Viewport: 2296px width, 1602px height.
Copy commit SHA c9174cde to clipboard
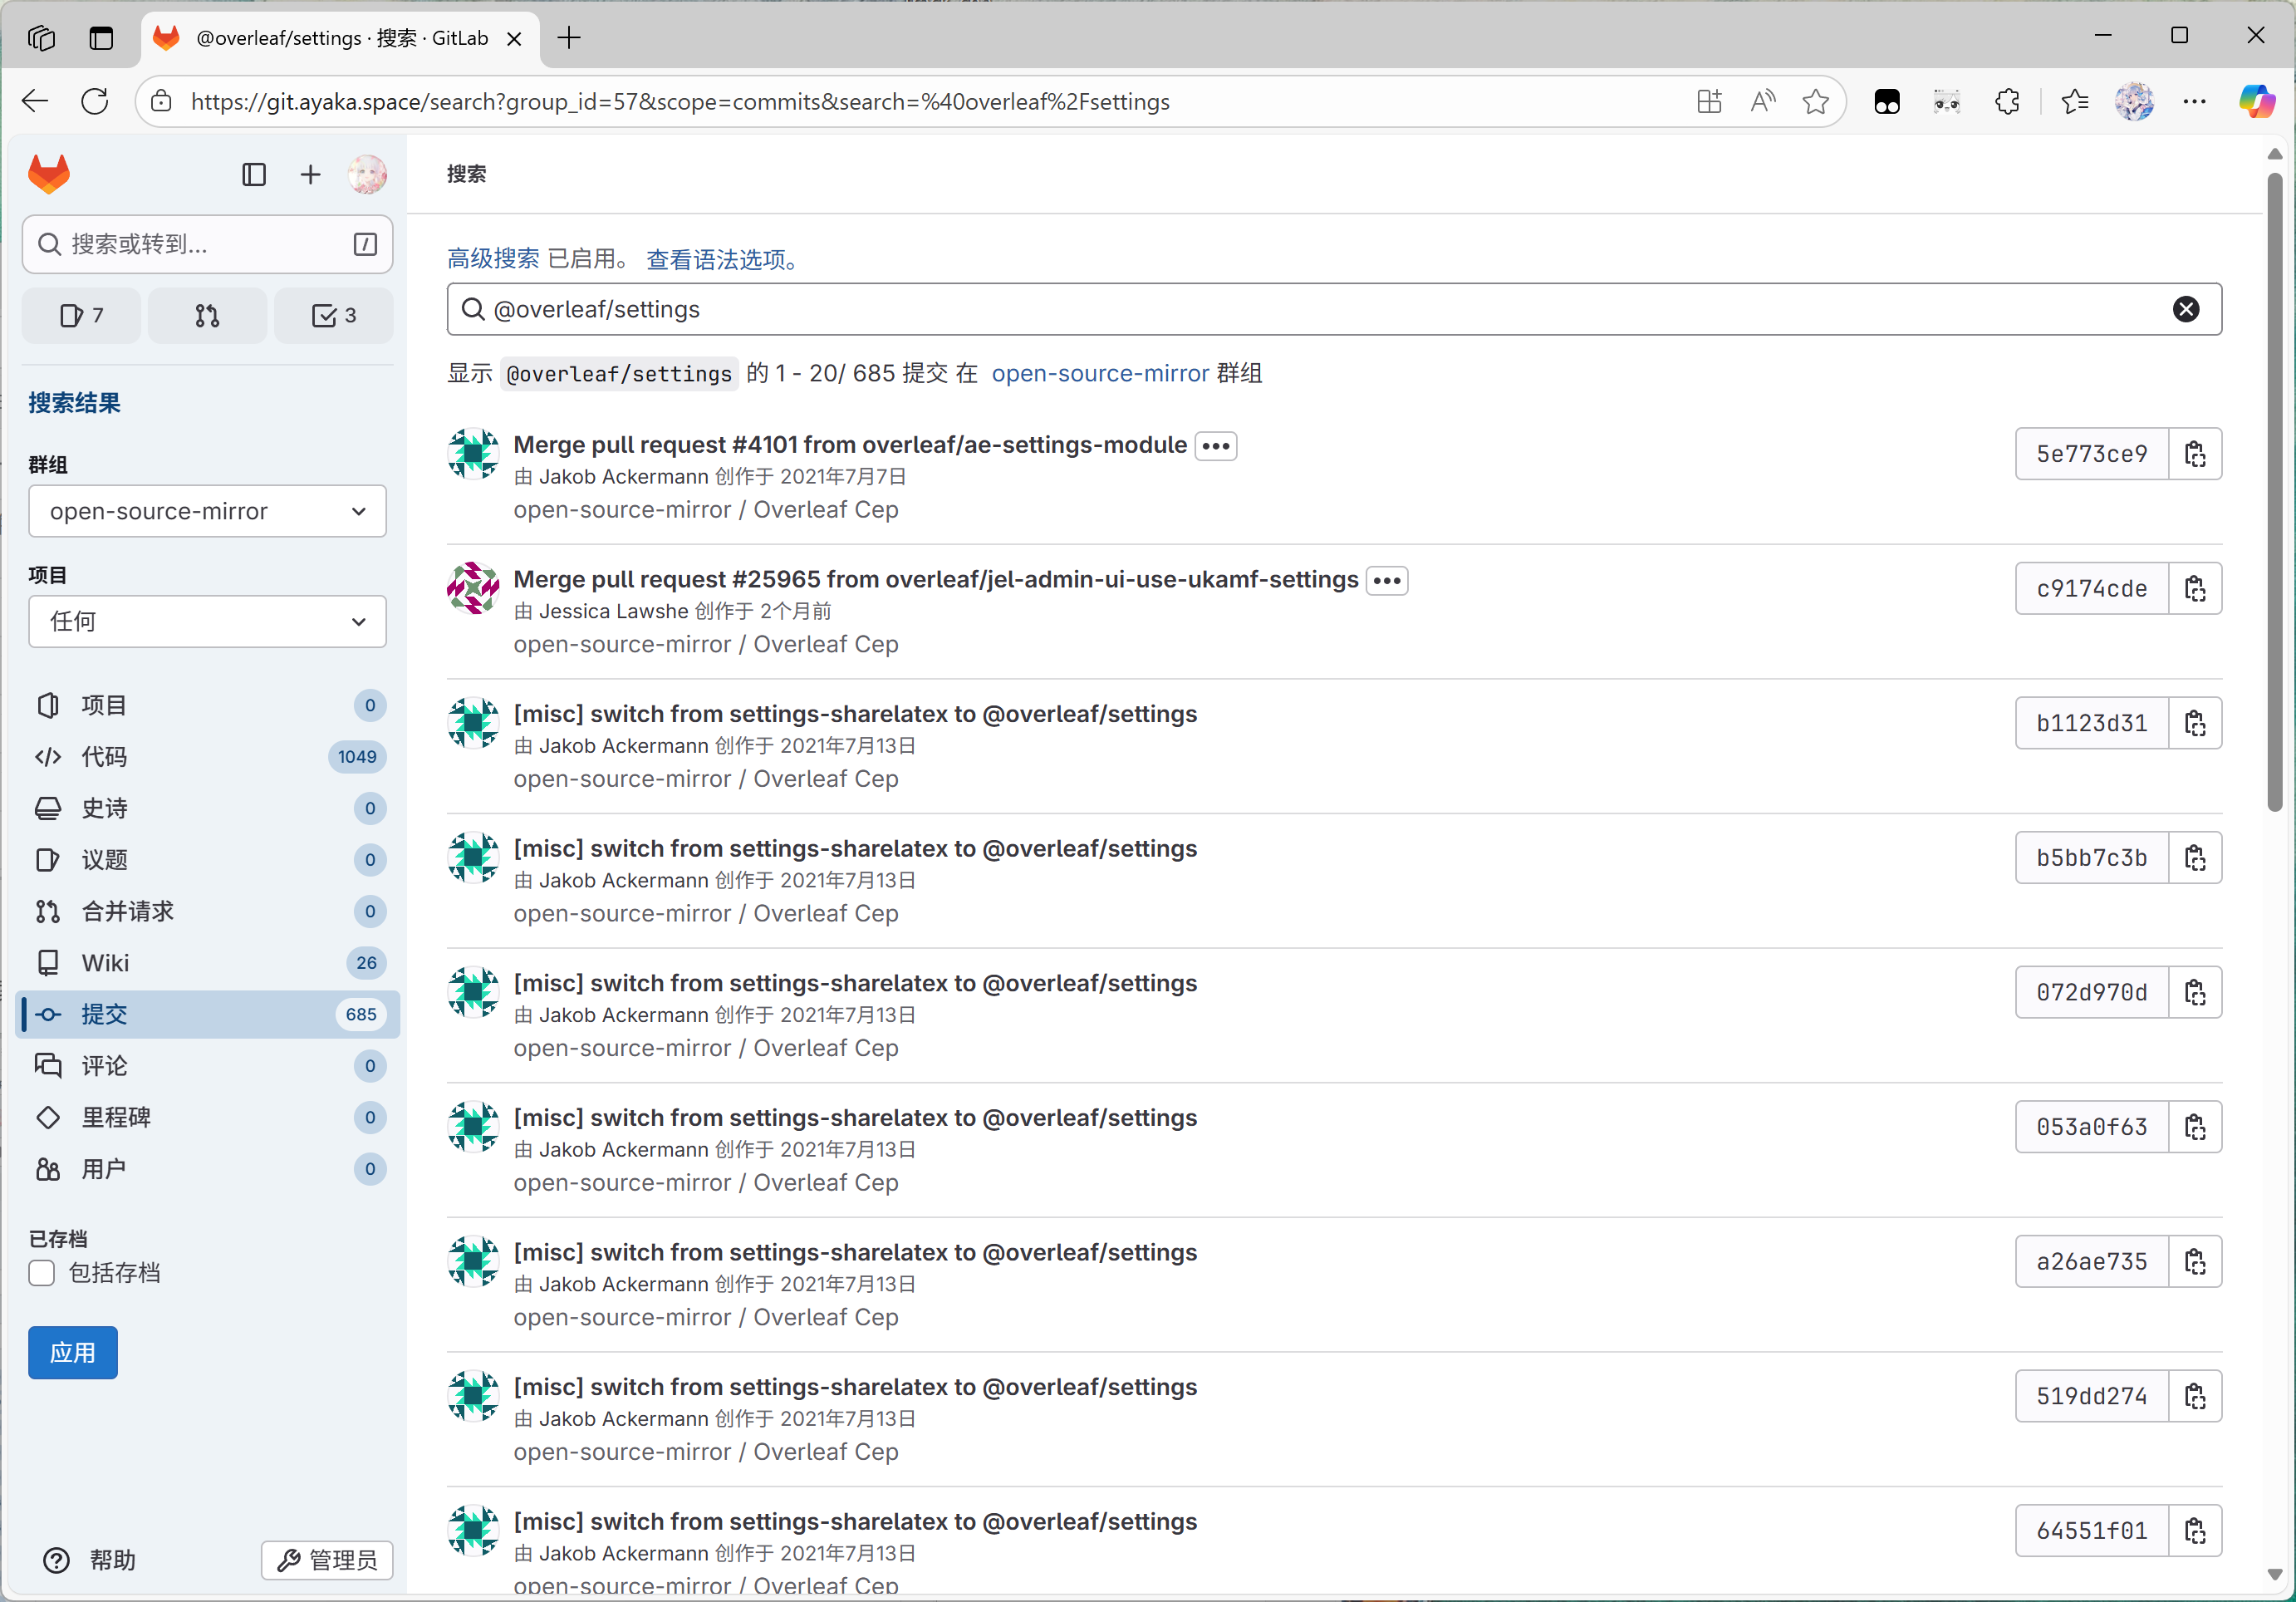tap(2196, 588)
